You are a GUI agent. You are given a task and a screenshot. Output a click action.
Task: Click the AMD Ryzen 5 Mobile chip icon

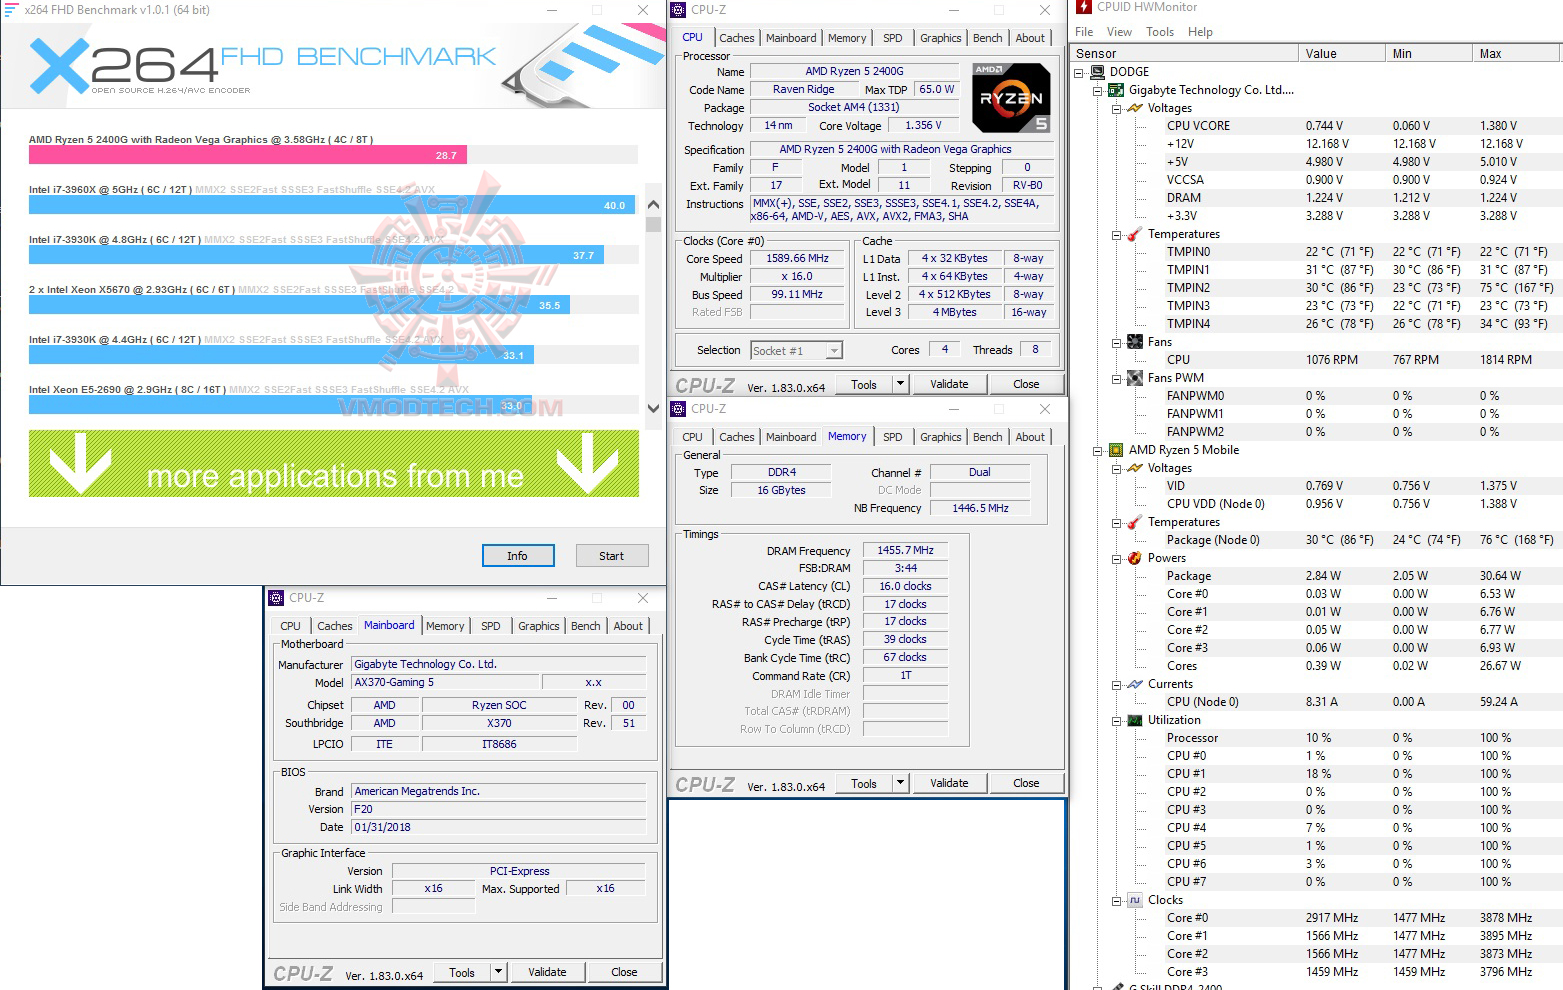click(1115, 449)
